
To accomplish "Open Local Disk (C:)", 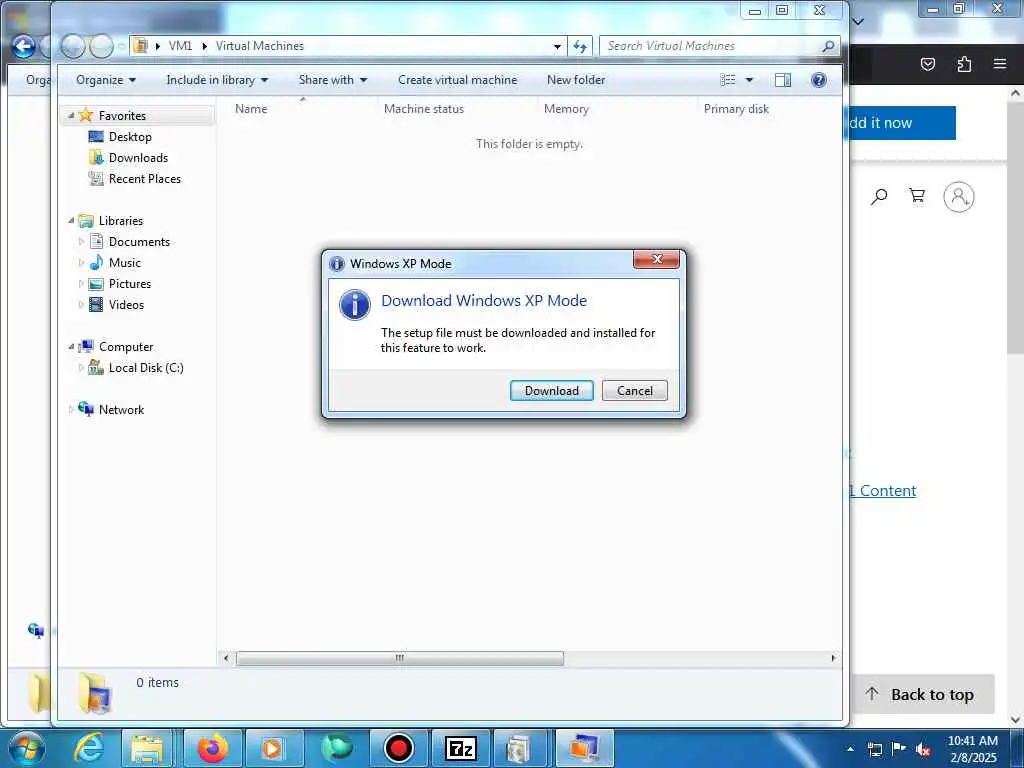I will coord(146,368).
